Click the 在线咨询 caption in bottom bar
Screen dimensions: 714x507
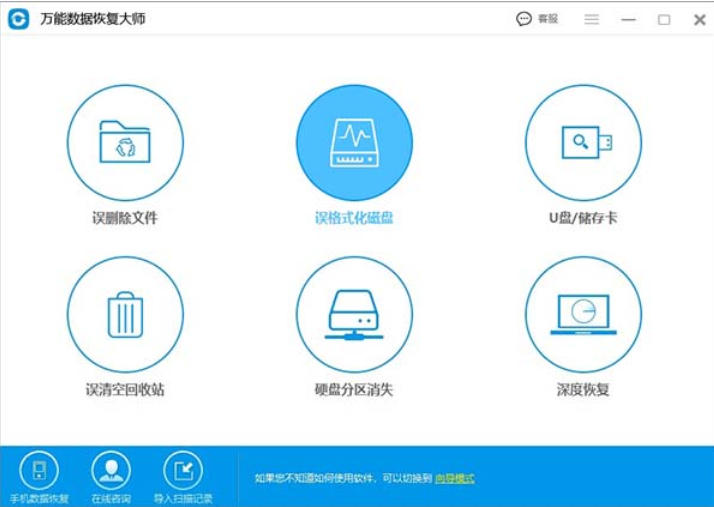[111, 498]
